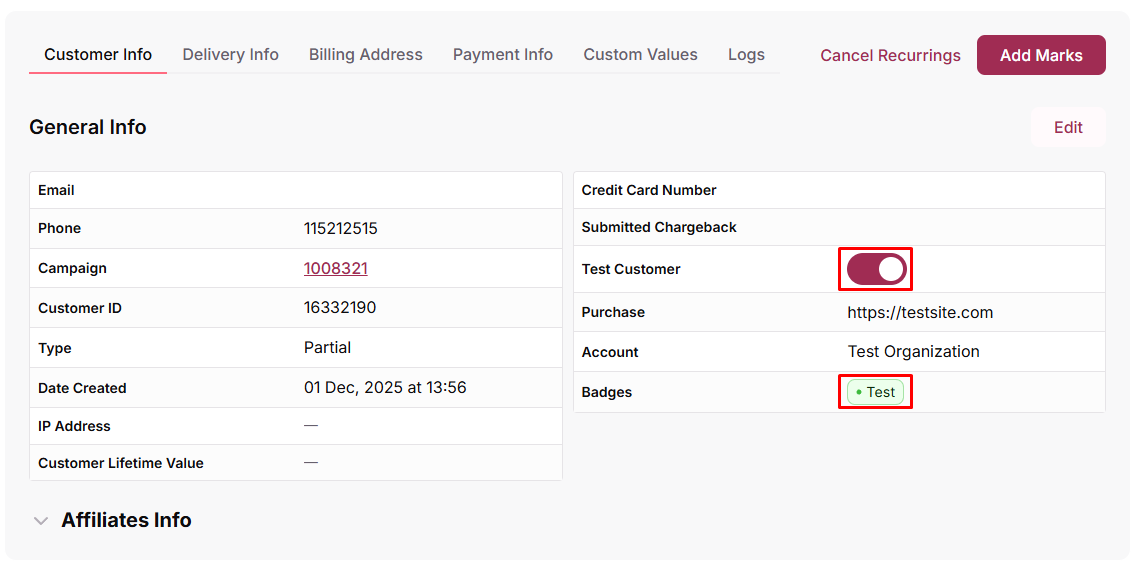Select phone number 115212515
The height and width of the screenshot is (567, 1138).
[x=340, y=229]
